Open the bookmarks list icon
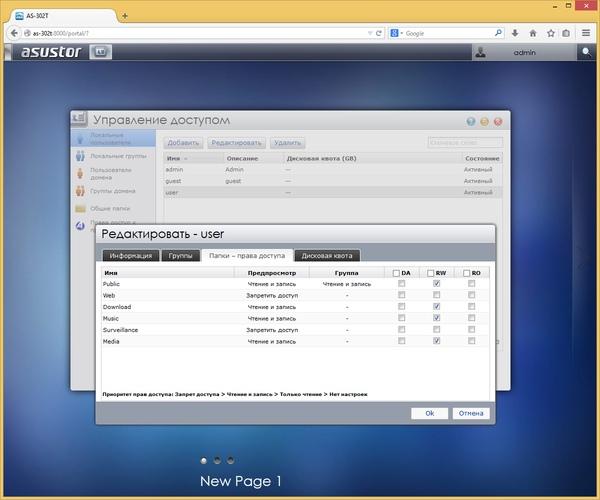Image resolution: width=600 pixels, height=500 pixels. point(566,33)
